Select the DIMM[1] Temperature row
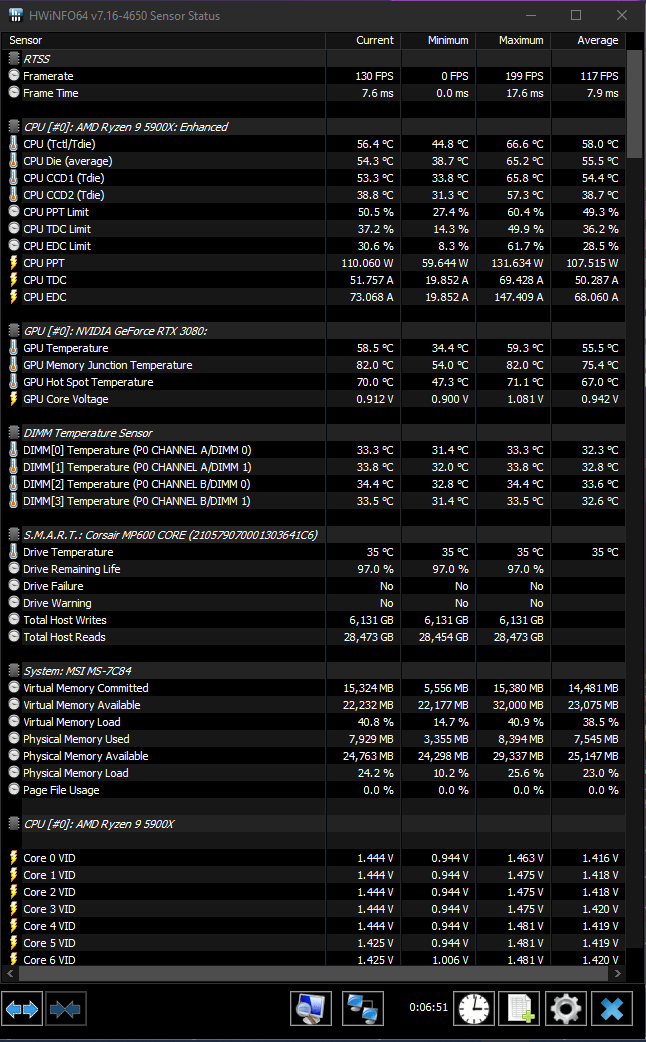Screen dimensions: 646x1042 (x=314, y=467)
